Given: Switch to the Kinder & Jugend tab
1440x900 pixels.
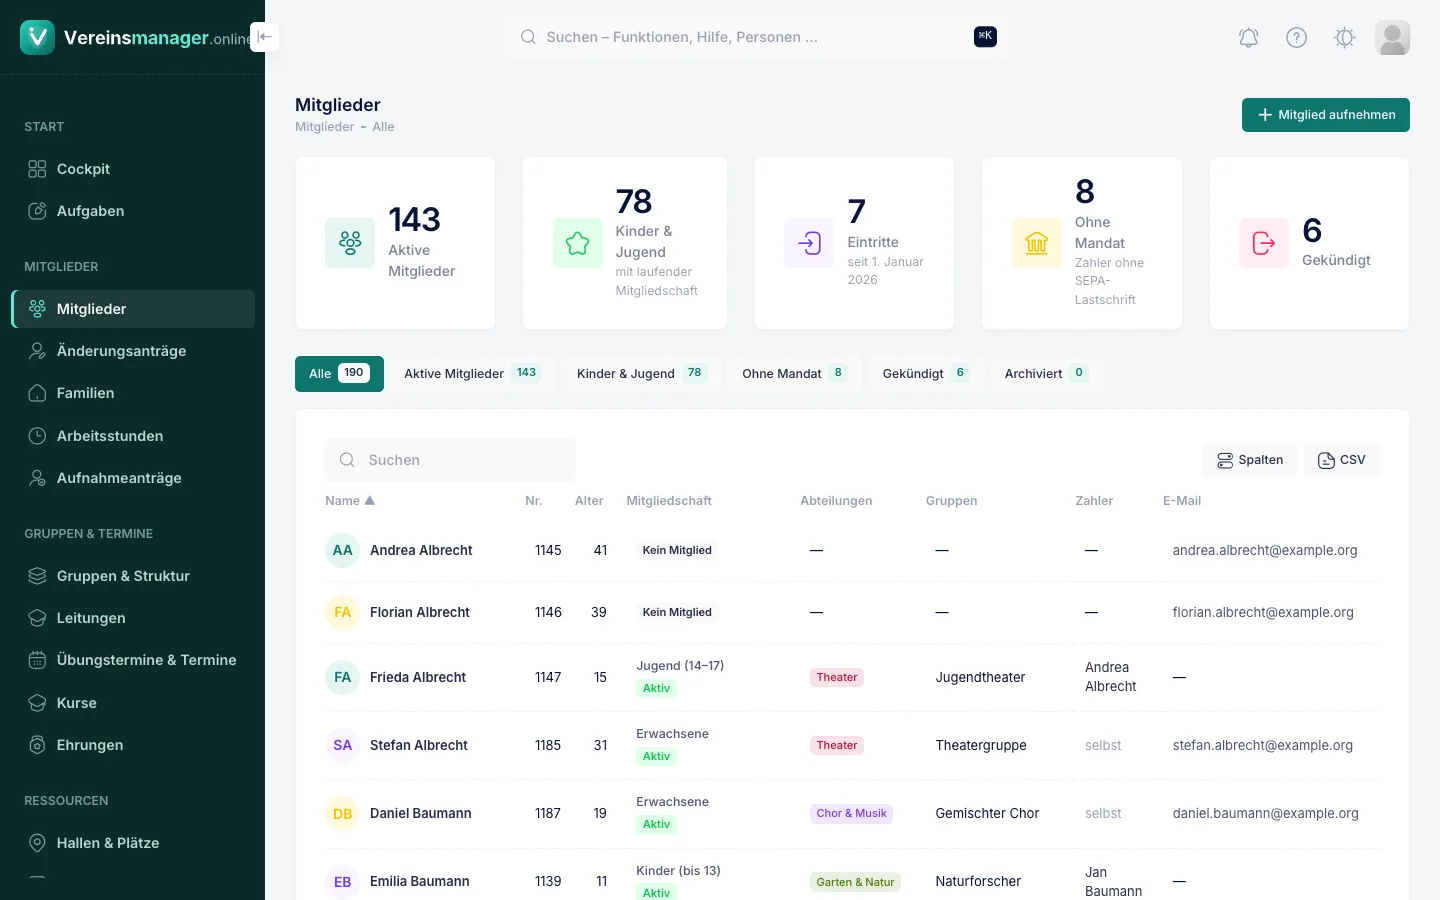Looking at the screenshot, I should pyautogui.click(x=642, y=374).
